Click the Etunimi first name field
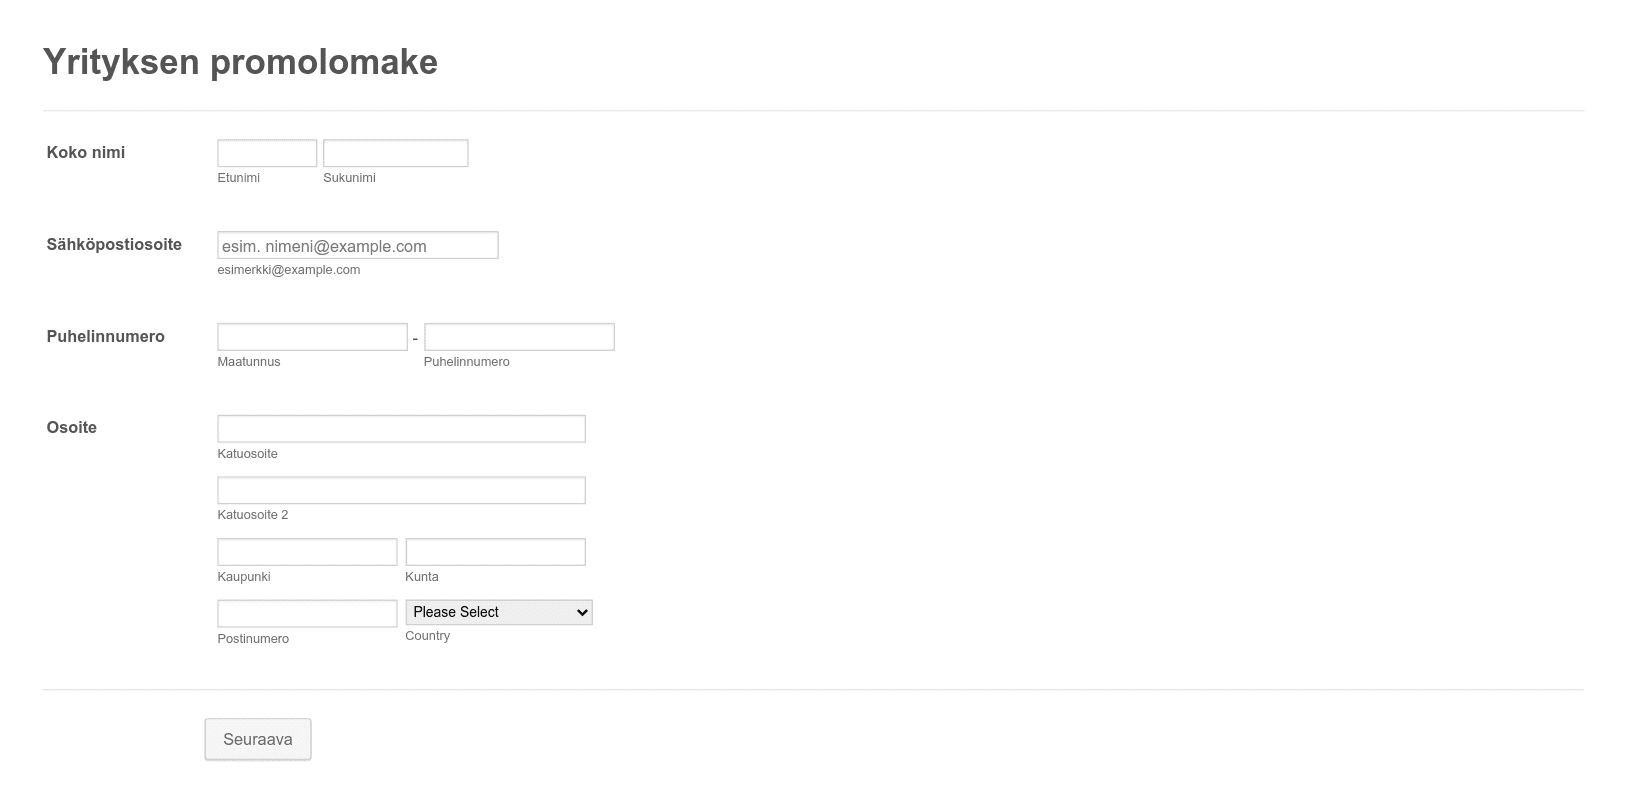This screenshot has width=1628, height=789. [x=267, y=153]
